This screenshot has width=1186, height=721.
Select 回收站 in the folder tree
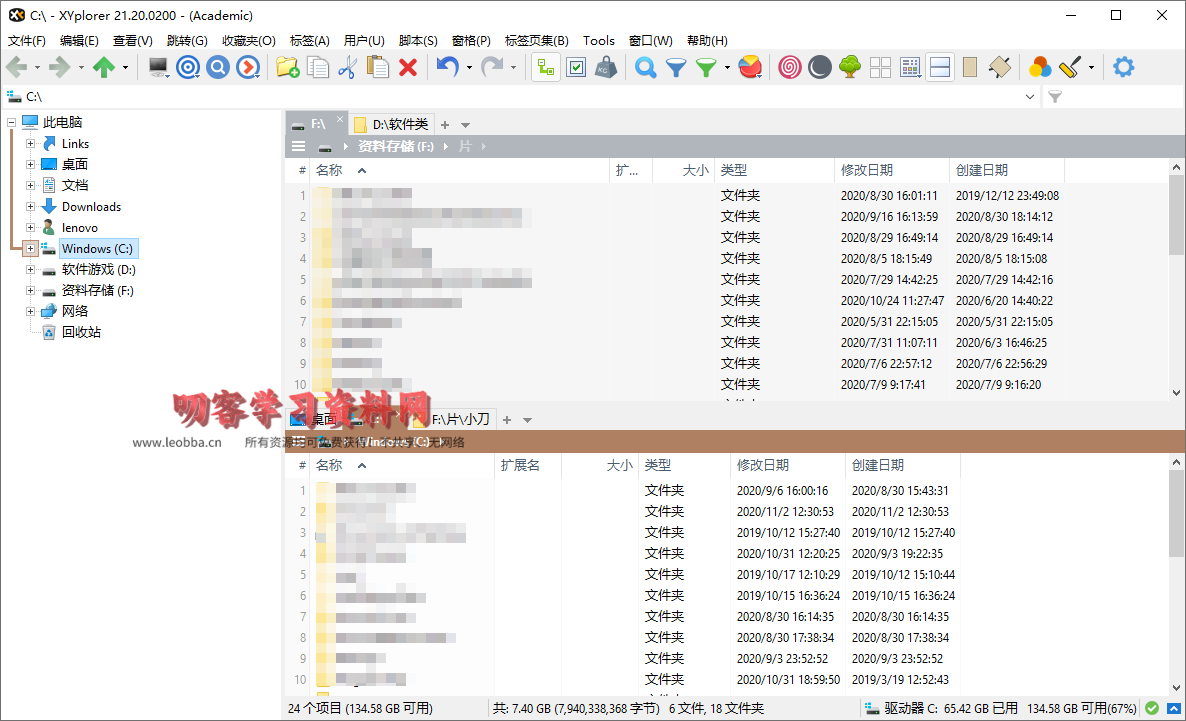[81, 332]
